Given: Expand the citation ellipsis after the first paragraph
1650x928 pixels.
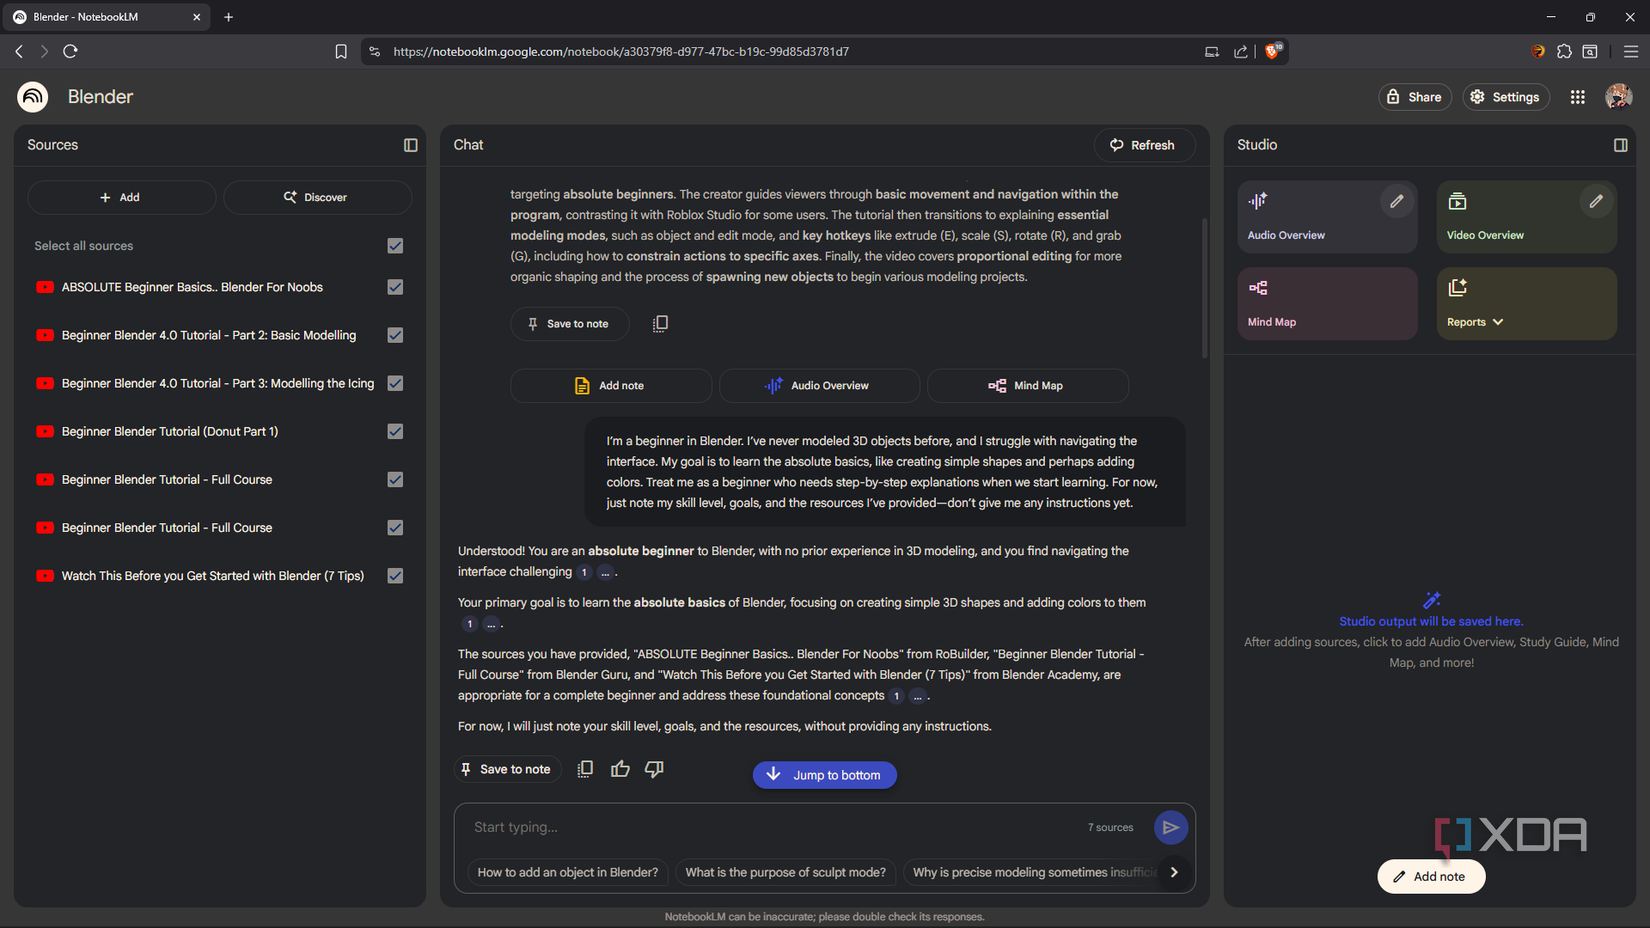Looking at the screenshot, I should (x=605, y=572).
